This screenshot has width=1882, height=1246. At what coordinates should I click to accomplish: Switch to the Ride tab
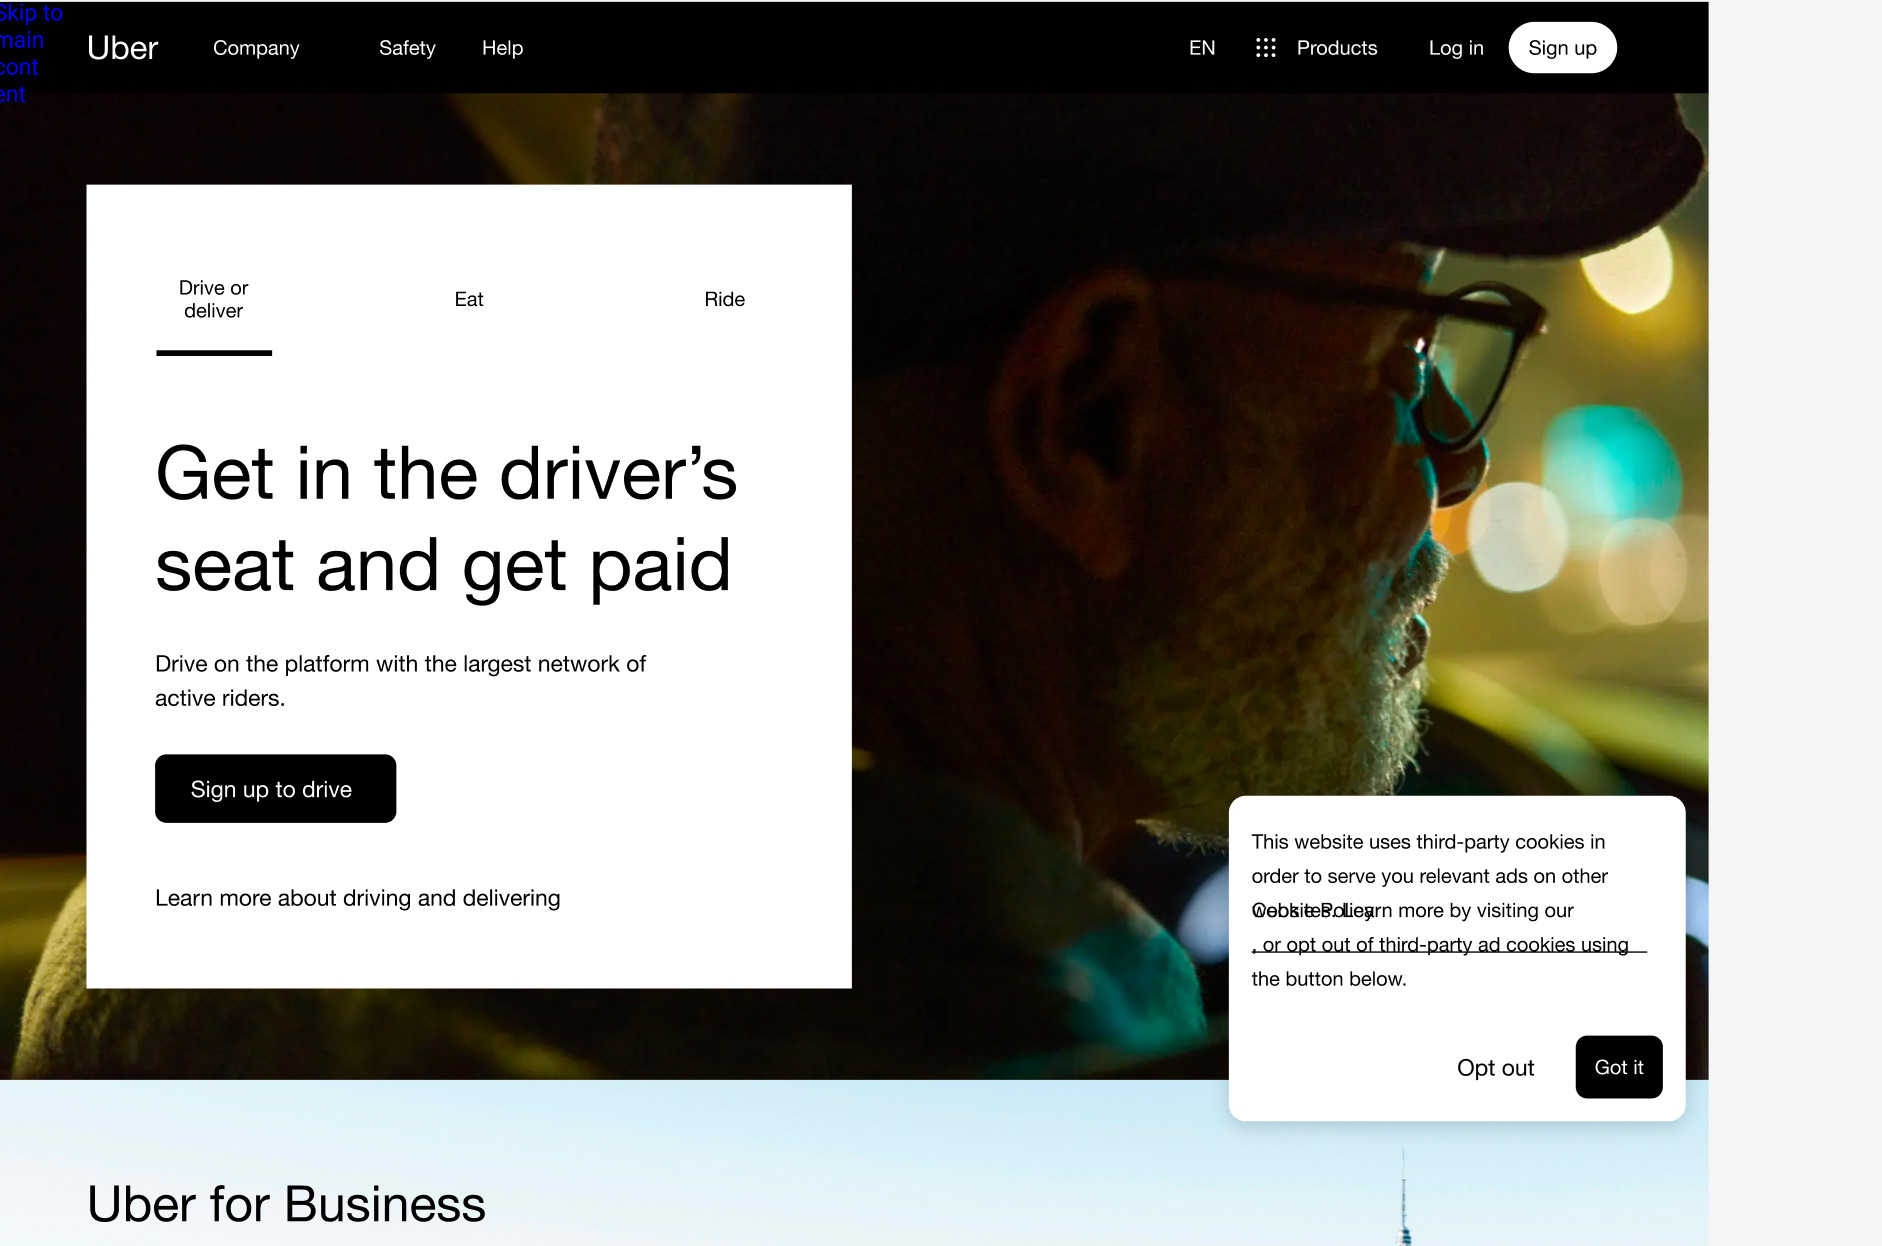coord(724,298)
